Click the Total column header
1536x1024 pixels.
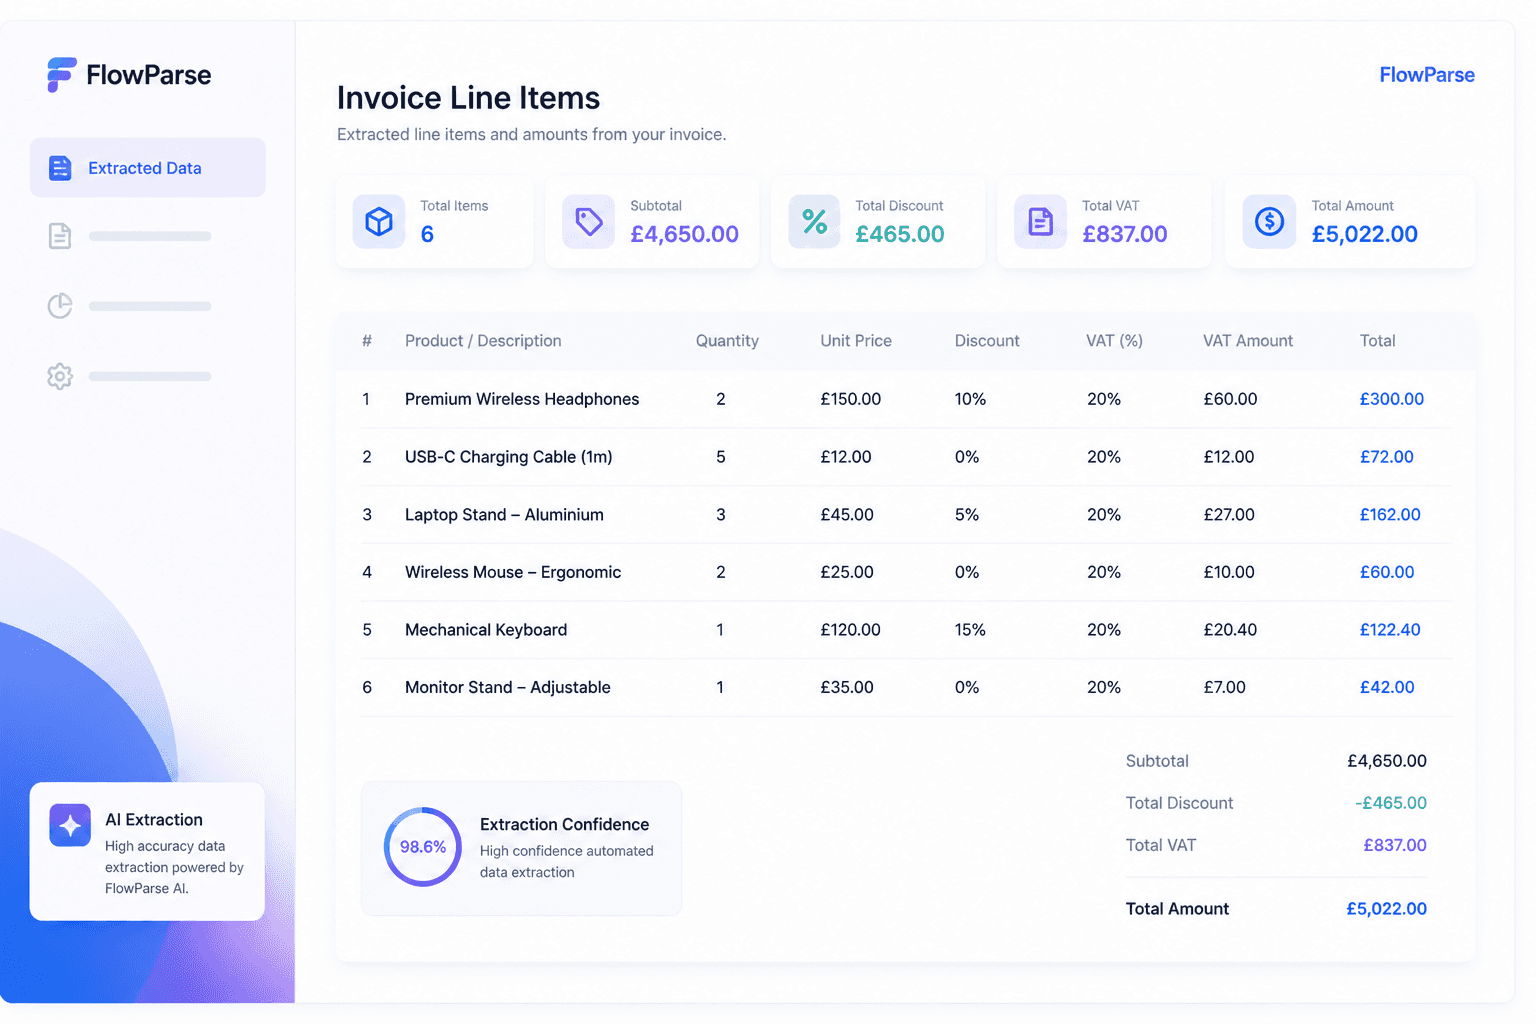point(1377,341)
